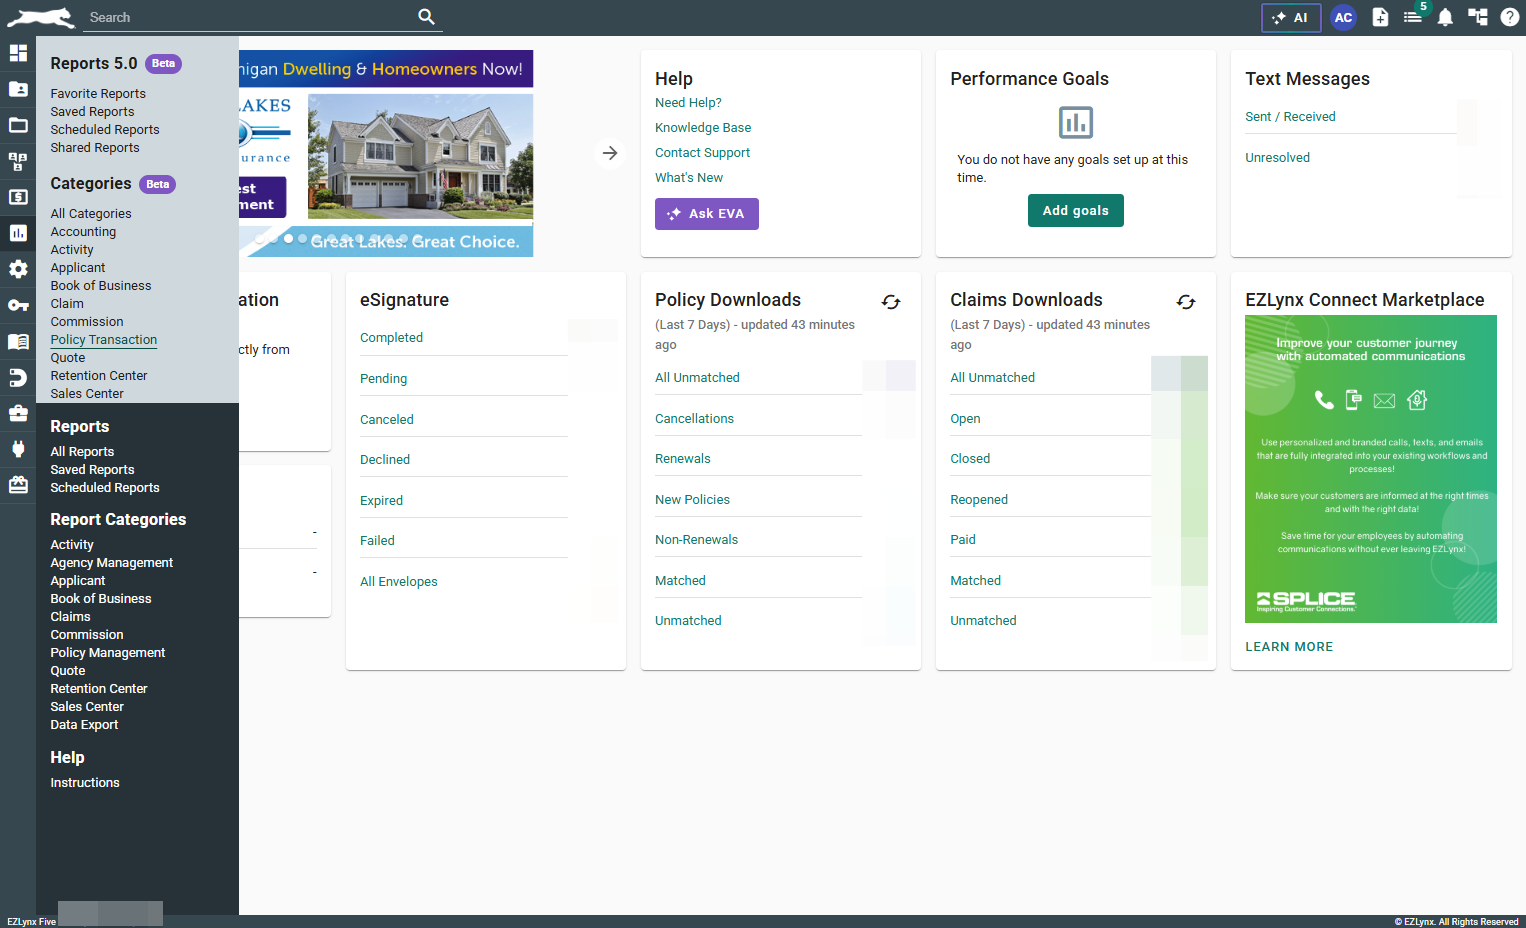Open the new document icon in header
The image size is (1526, 928).
pyautogui.click(x=1380, y=17)
